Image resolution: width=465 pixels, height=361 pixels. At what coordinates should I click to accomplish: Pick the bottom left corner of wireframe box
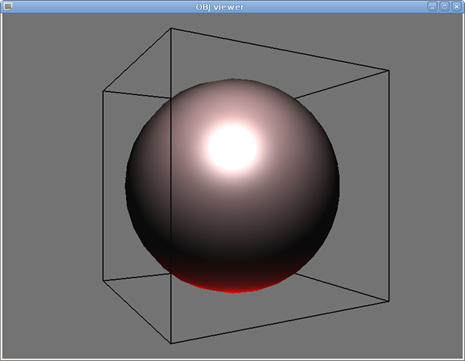click(x=103, y=281)
